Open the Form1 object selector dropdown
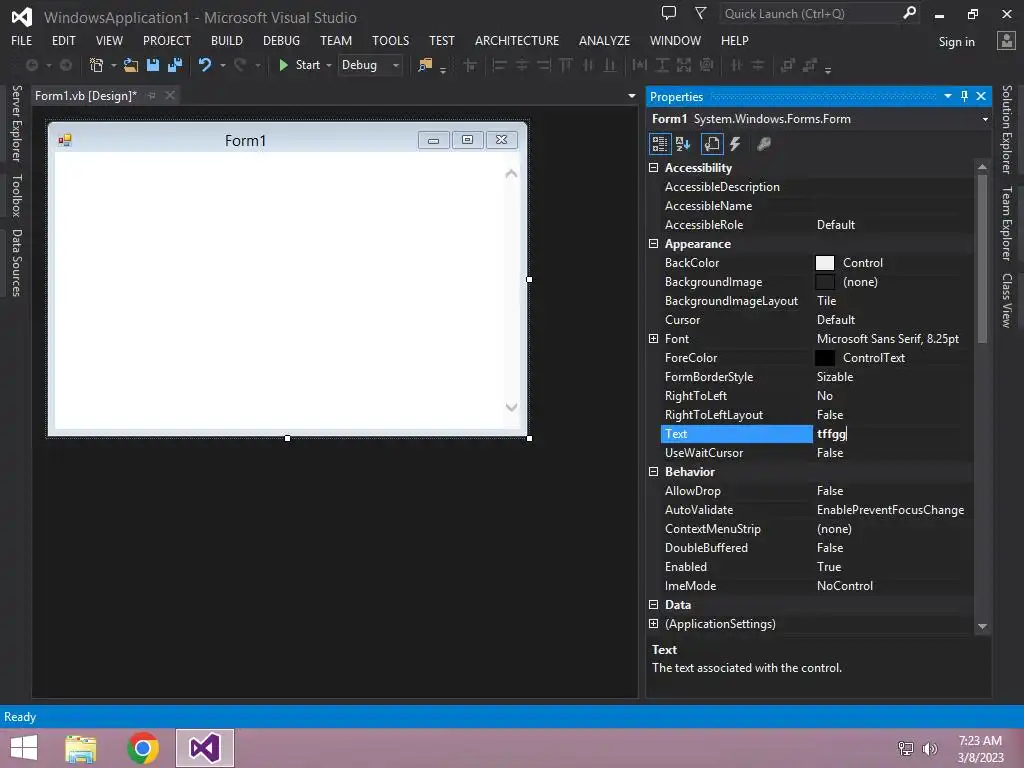 985,119
